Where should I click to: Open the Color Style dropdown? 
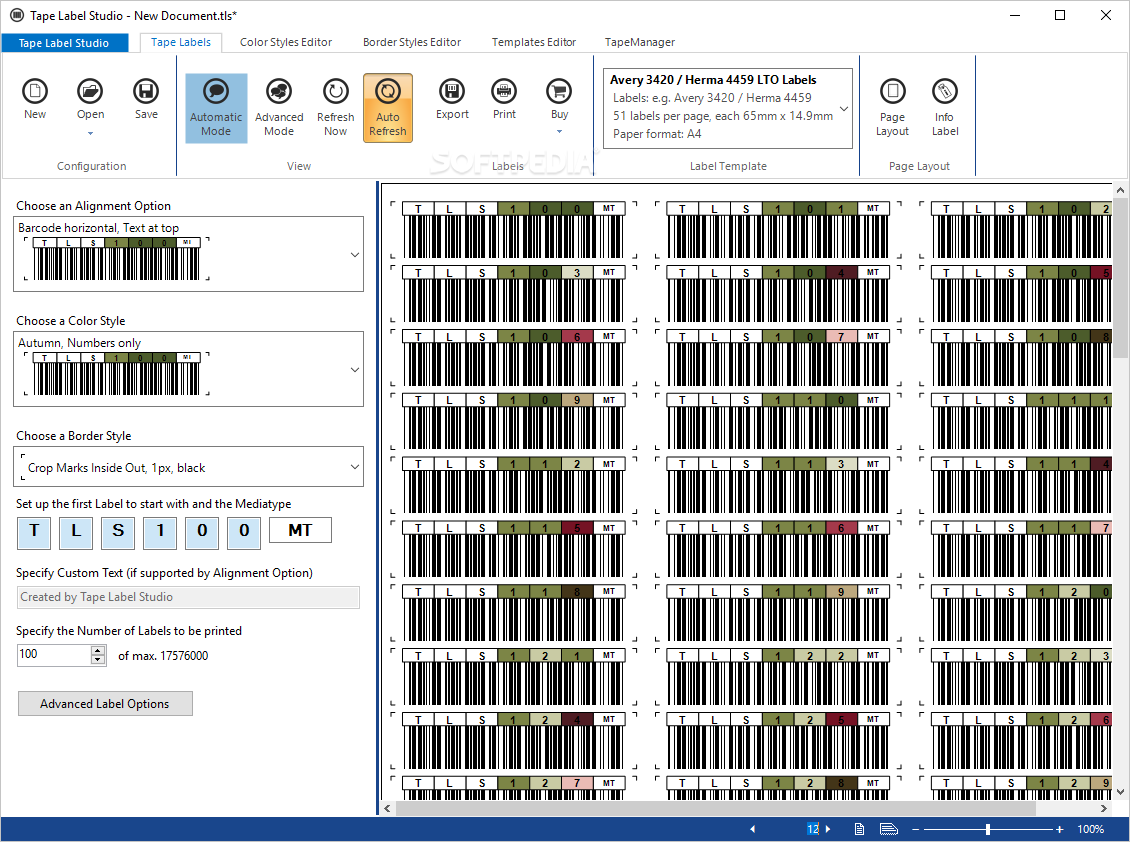pyautogui.click(x=355, y=370)
